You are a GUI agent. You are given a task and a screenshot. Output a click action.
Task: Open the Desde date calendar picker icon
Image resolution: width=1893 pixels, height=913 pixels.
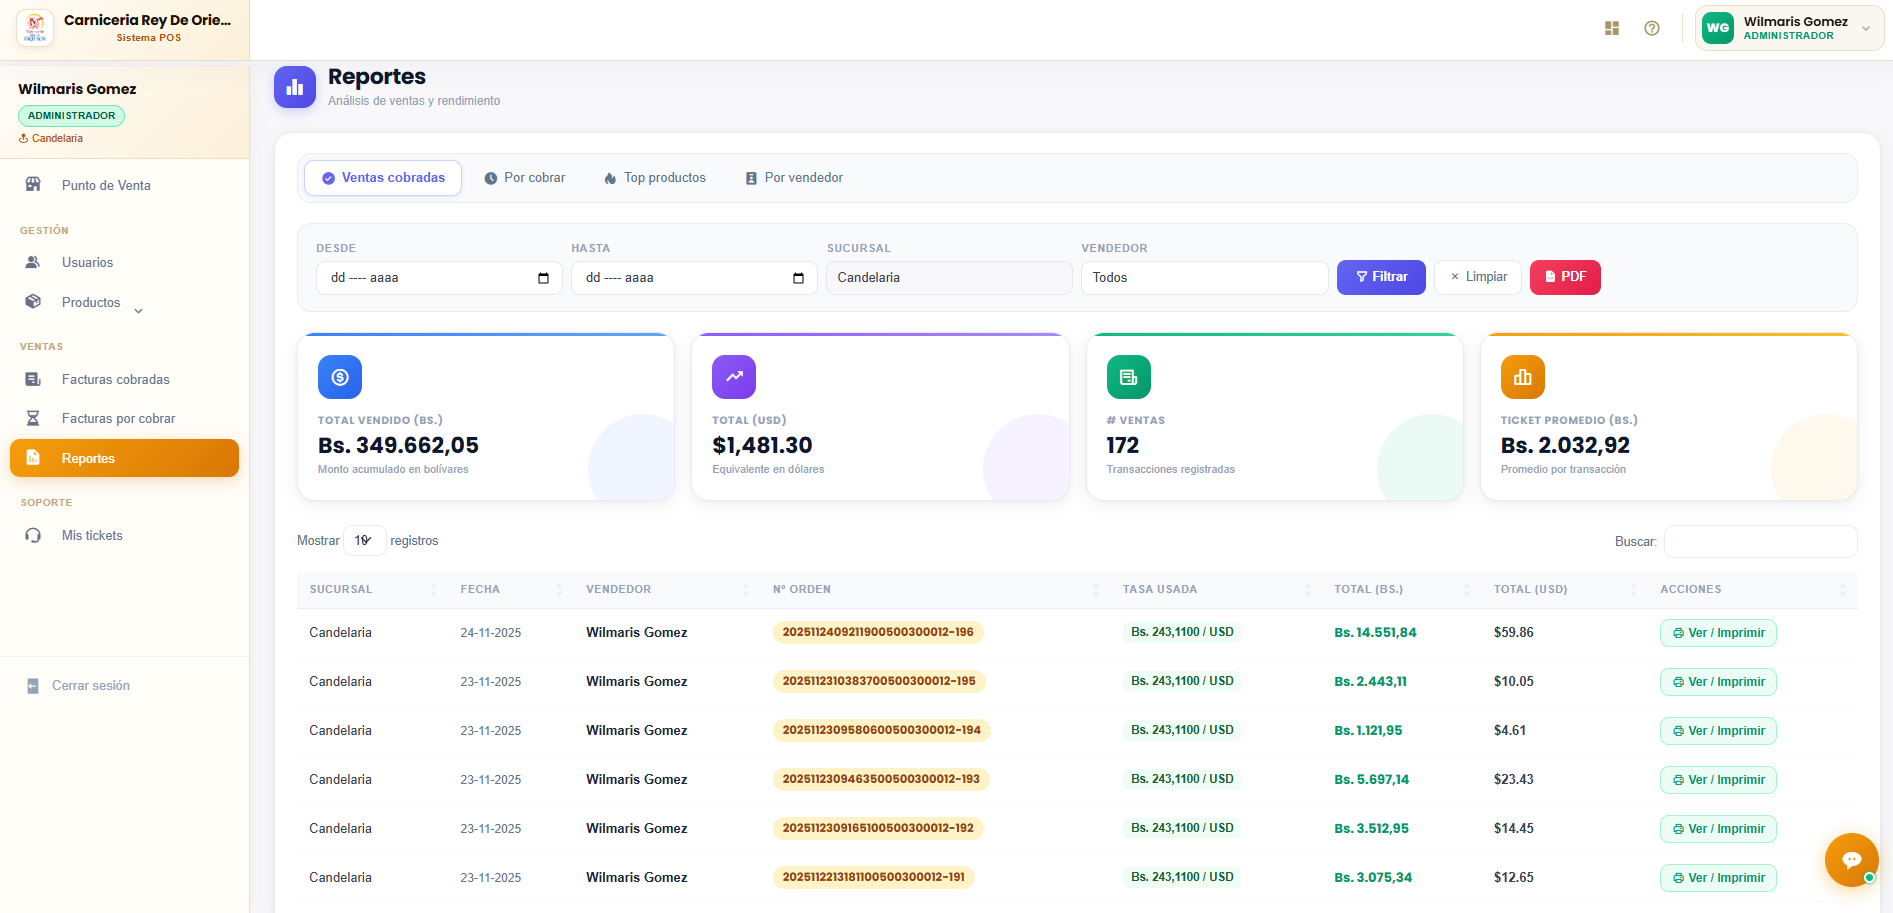(x=543, y=278)
